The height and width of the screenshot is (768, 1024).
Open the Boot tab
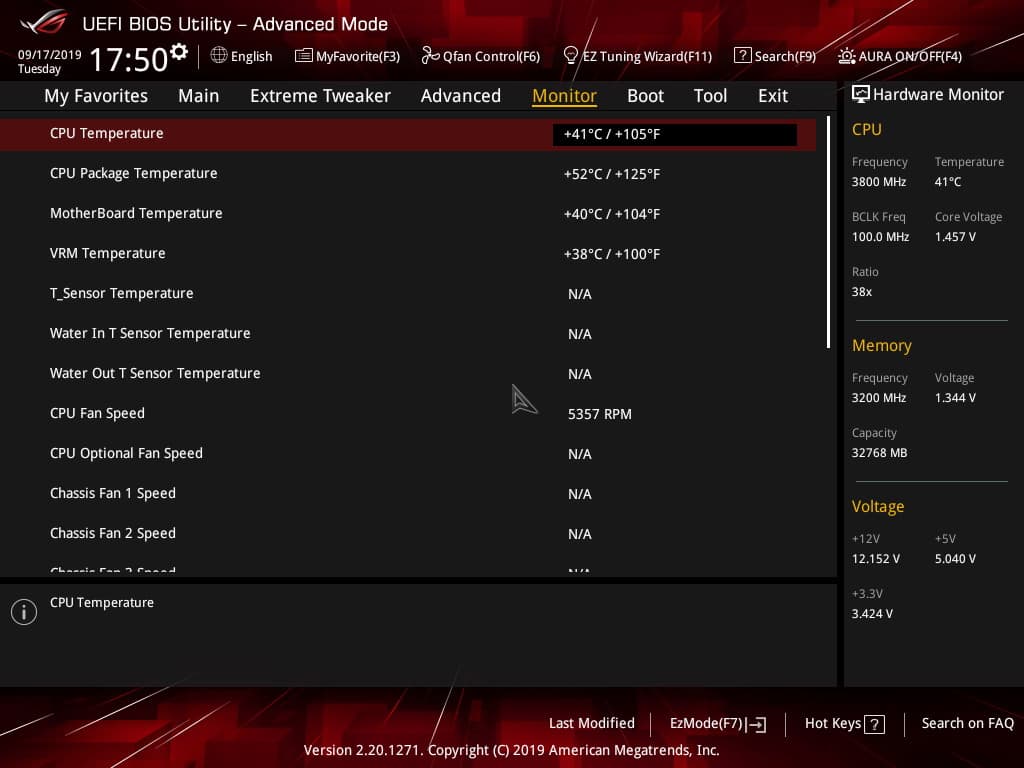click(x=645, y=96)
